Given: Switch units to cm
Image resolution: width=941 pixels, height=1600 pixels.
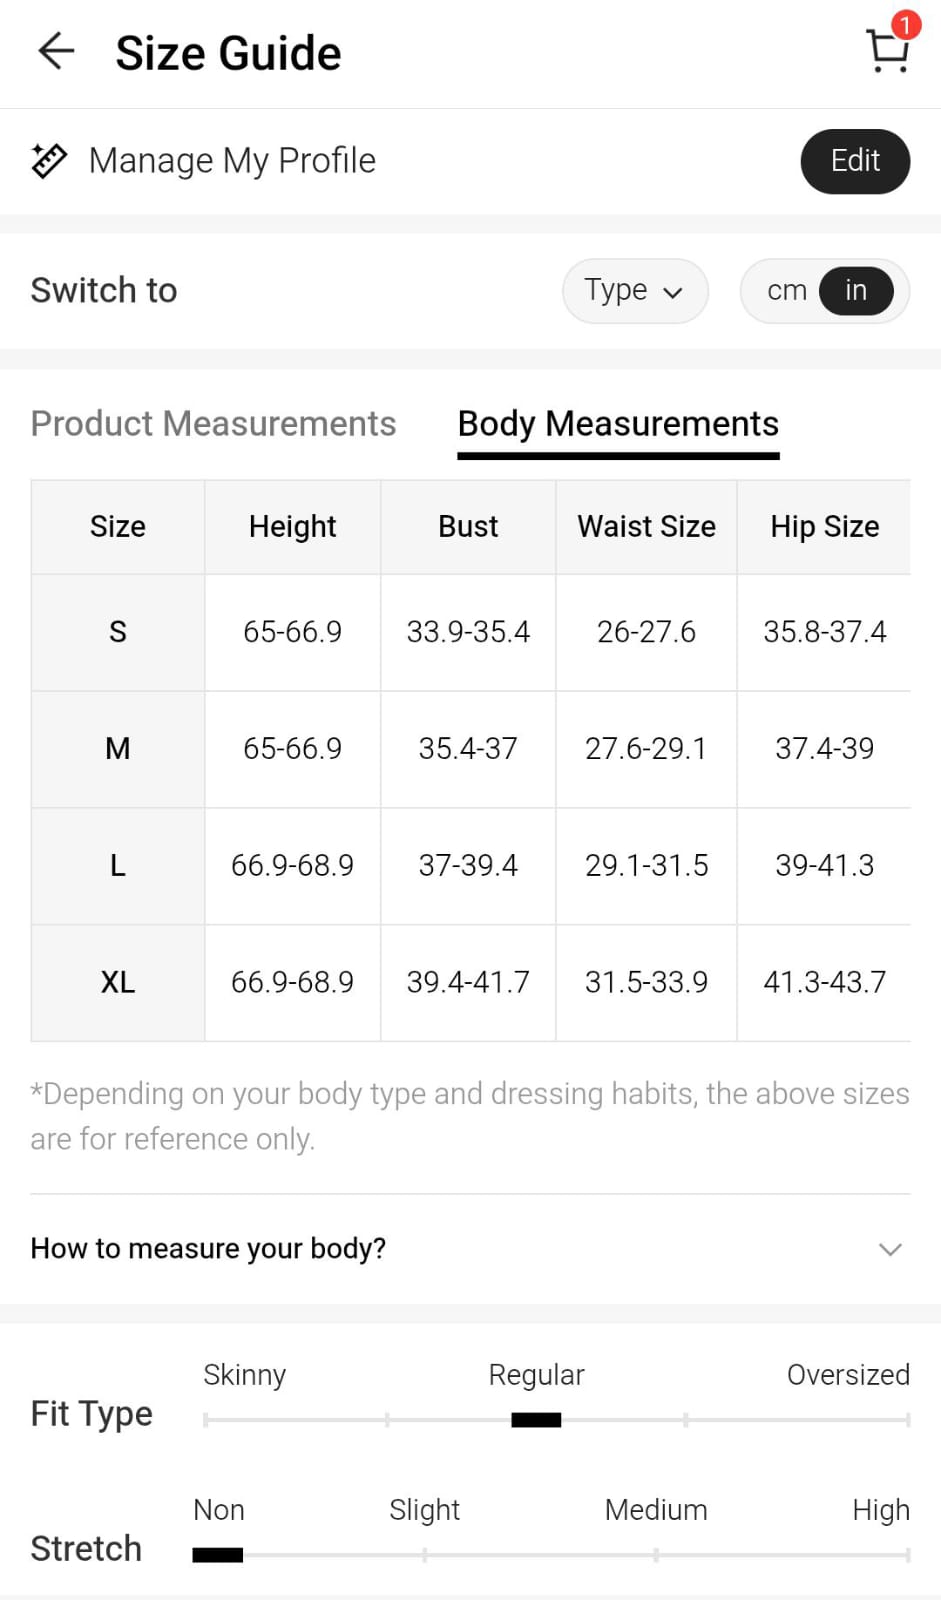Looking at the screenshot, I should [x=786, y=291].
